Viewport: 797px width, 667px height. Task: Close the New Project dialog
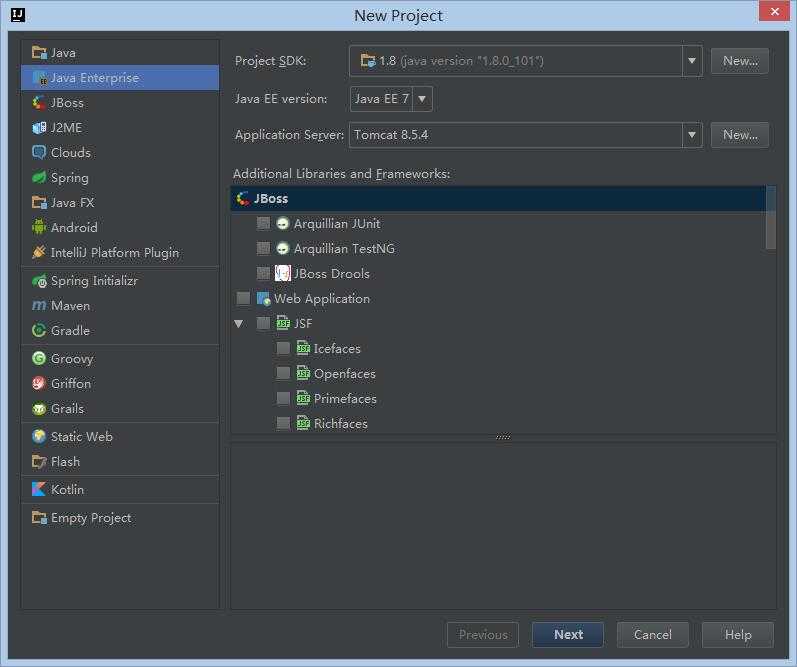[774, 11]
